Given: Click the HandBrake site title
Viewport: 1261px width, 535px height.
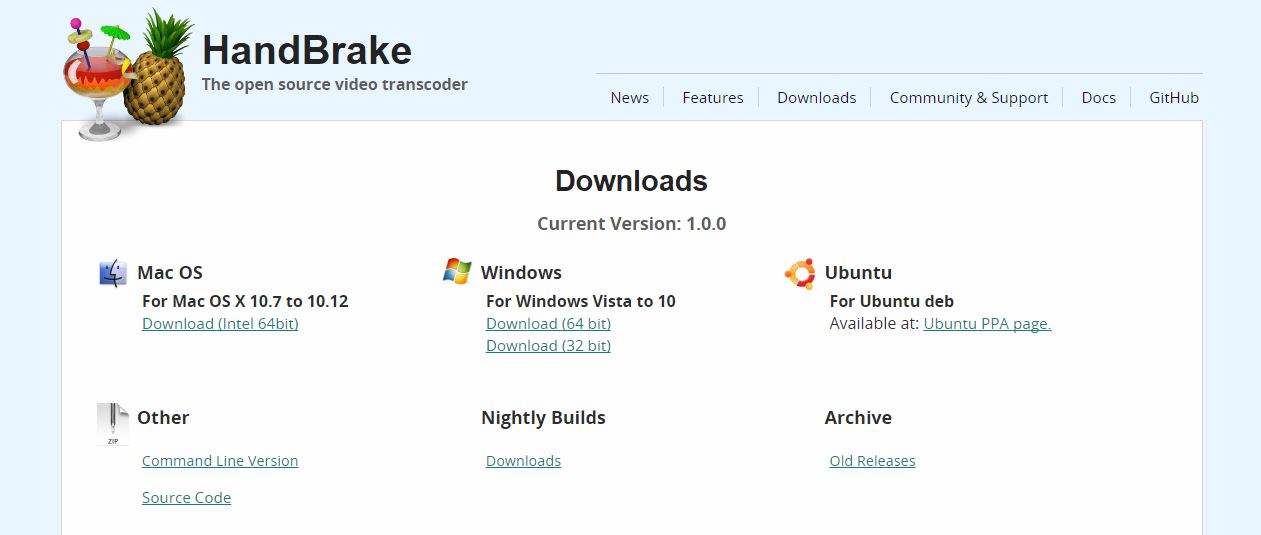Looking at the screenshot, I should 307,51.
